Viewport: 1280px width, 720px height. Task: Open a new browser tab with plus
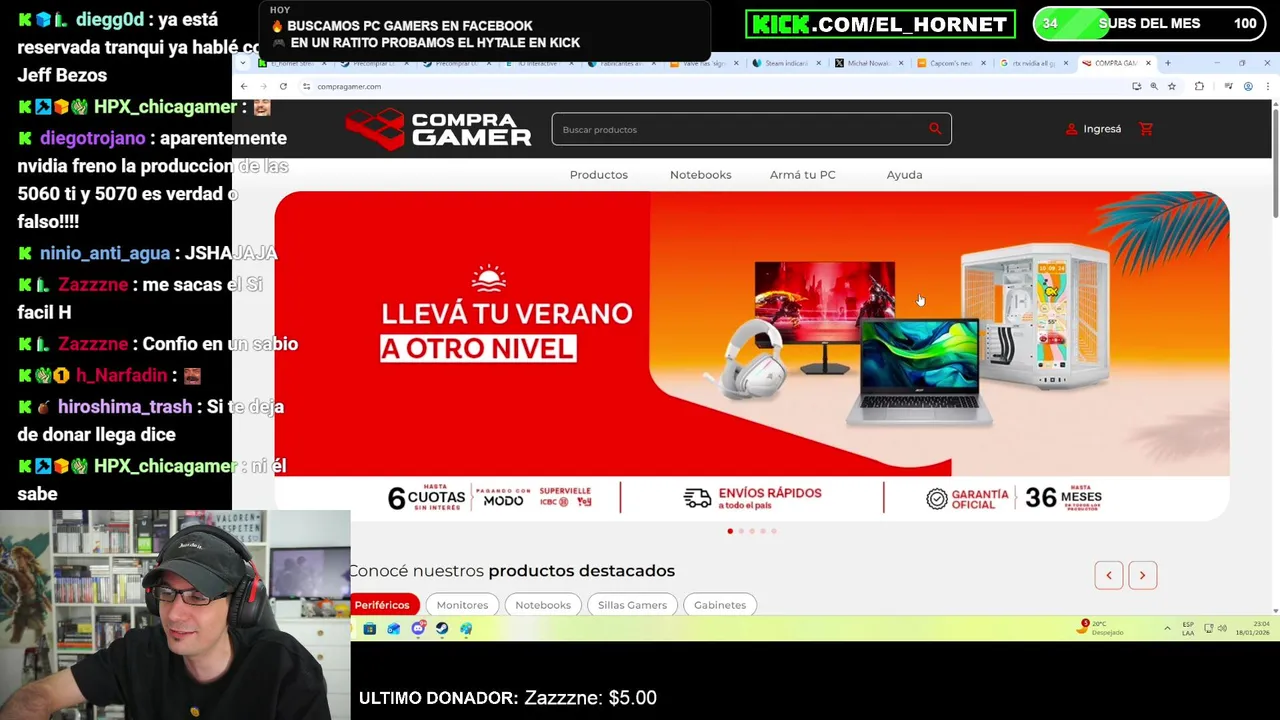(x=1167, y=63)
